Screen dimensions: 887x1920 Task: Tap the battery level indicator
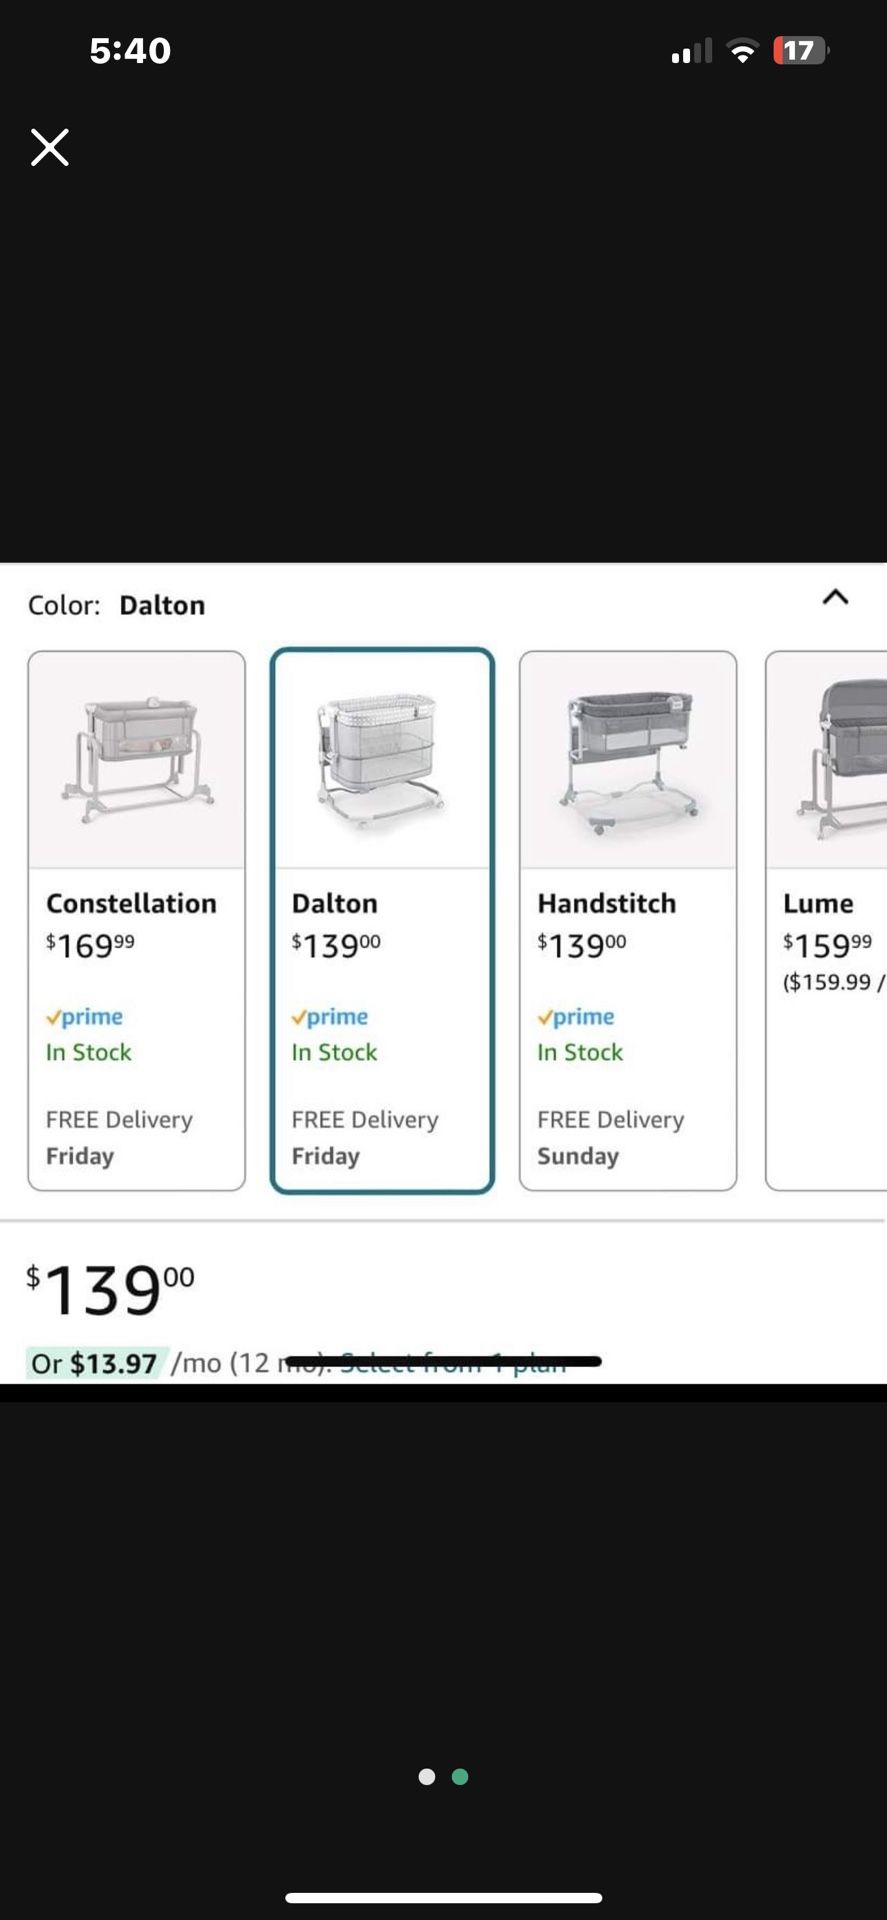click(x=800, y=51)
